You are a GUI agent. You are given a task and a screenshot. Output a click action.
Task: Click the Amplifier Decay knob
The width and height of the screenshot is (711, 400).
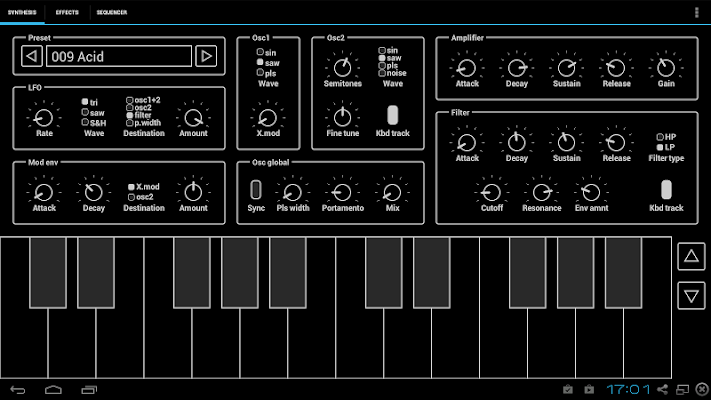516,68
